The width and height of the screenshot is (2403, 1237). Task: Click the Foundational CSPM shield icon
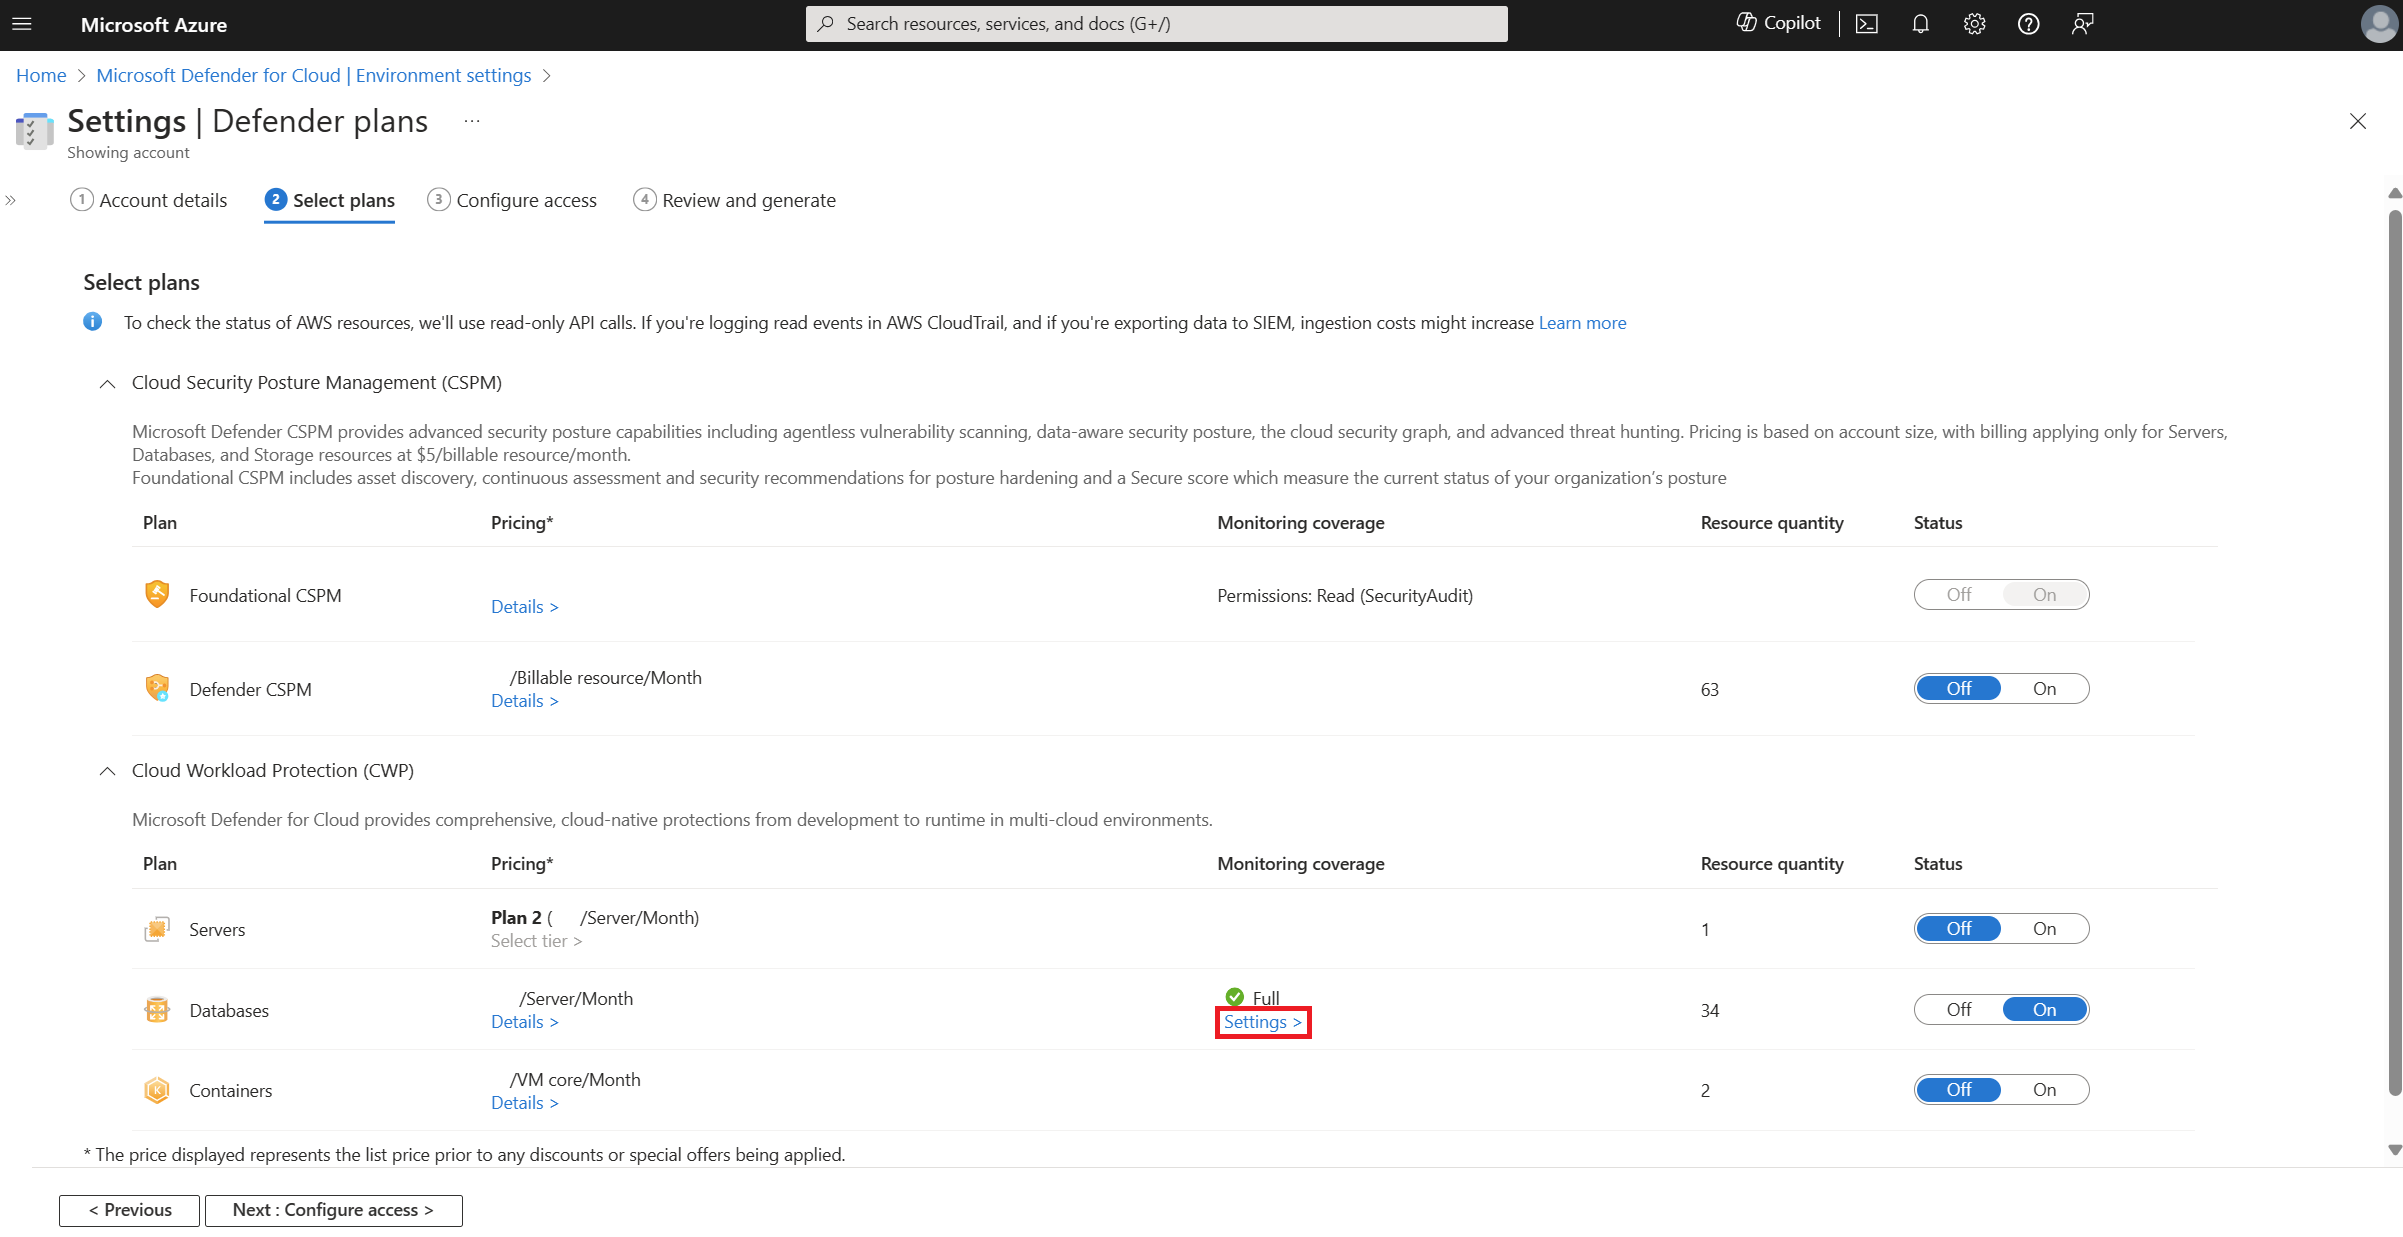tap(157, 594)
